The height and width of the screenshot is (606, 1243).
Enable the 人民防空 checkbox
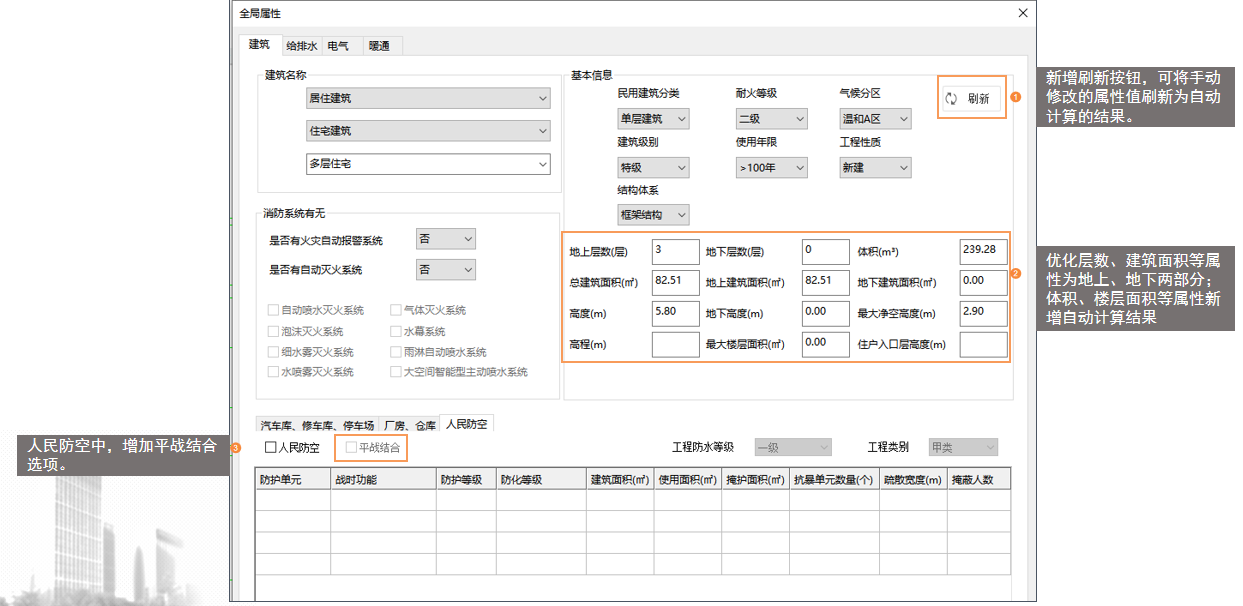pyautogui.click(x=272, y=448)
